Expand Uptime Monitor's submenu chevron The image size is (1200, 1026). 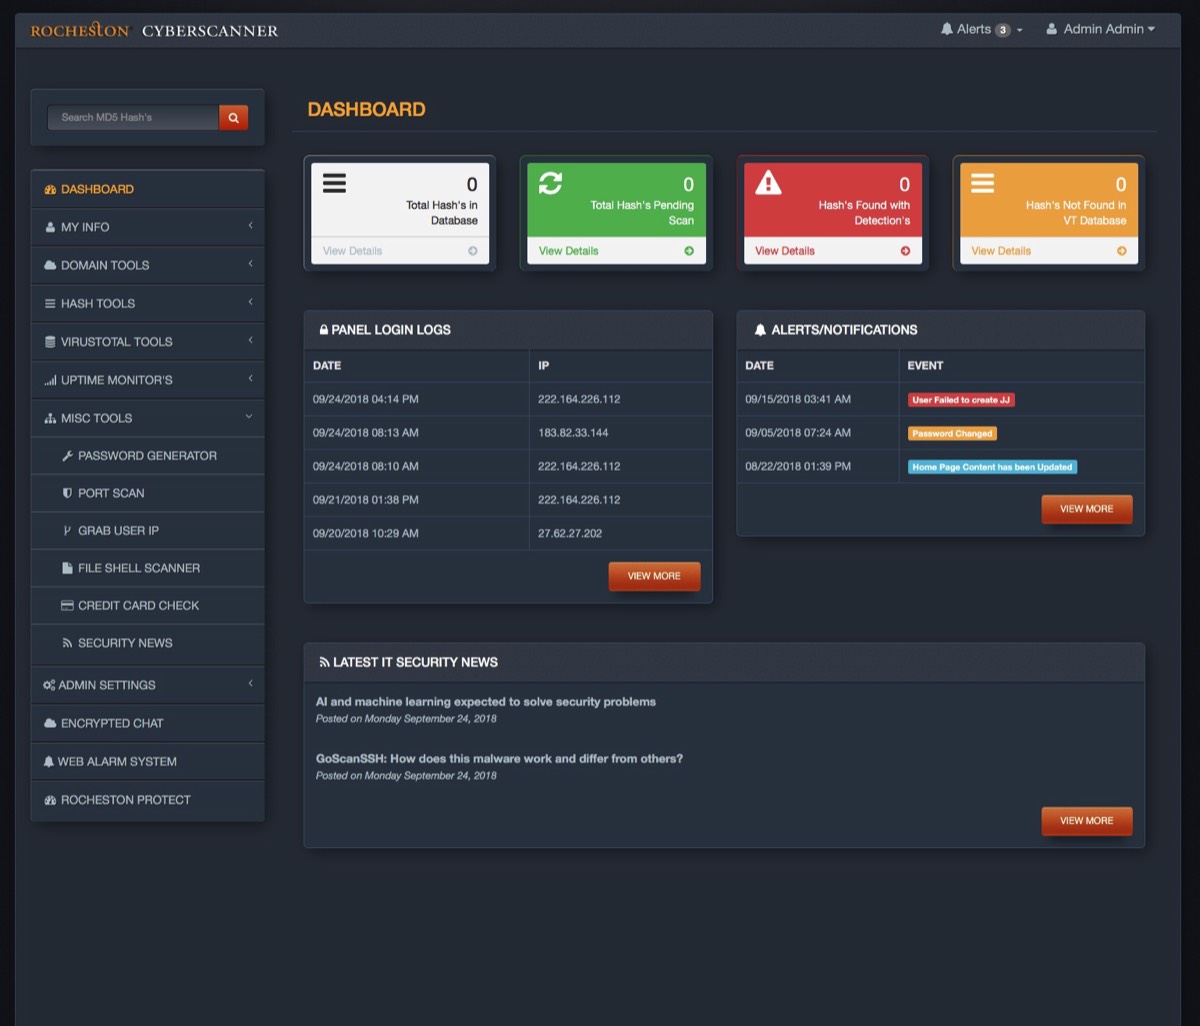click(250, 378)
